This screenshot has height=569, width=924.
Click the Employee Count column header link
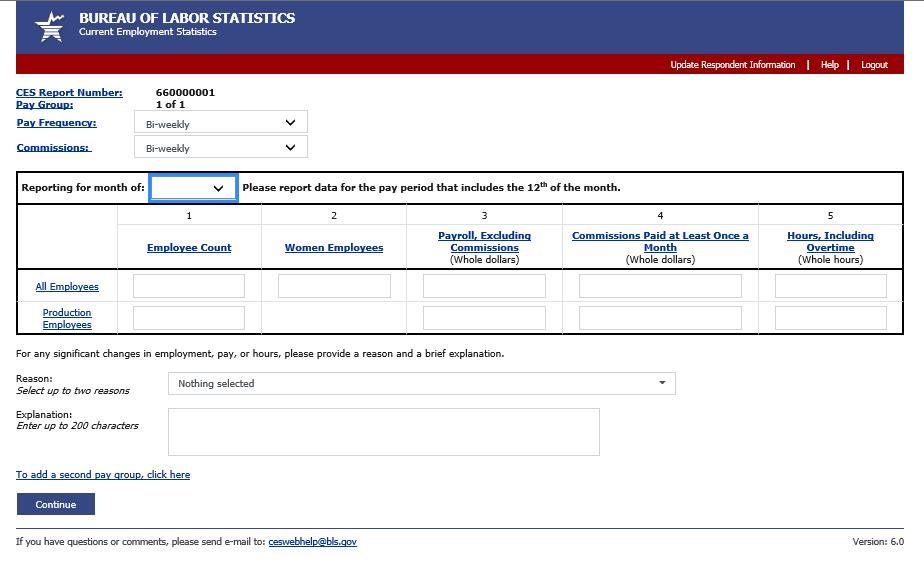point(189,248)
